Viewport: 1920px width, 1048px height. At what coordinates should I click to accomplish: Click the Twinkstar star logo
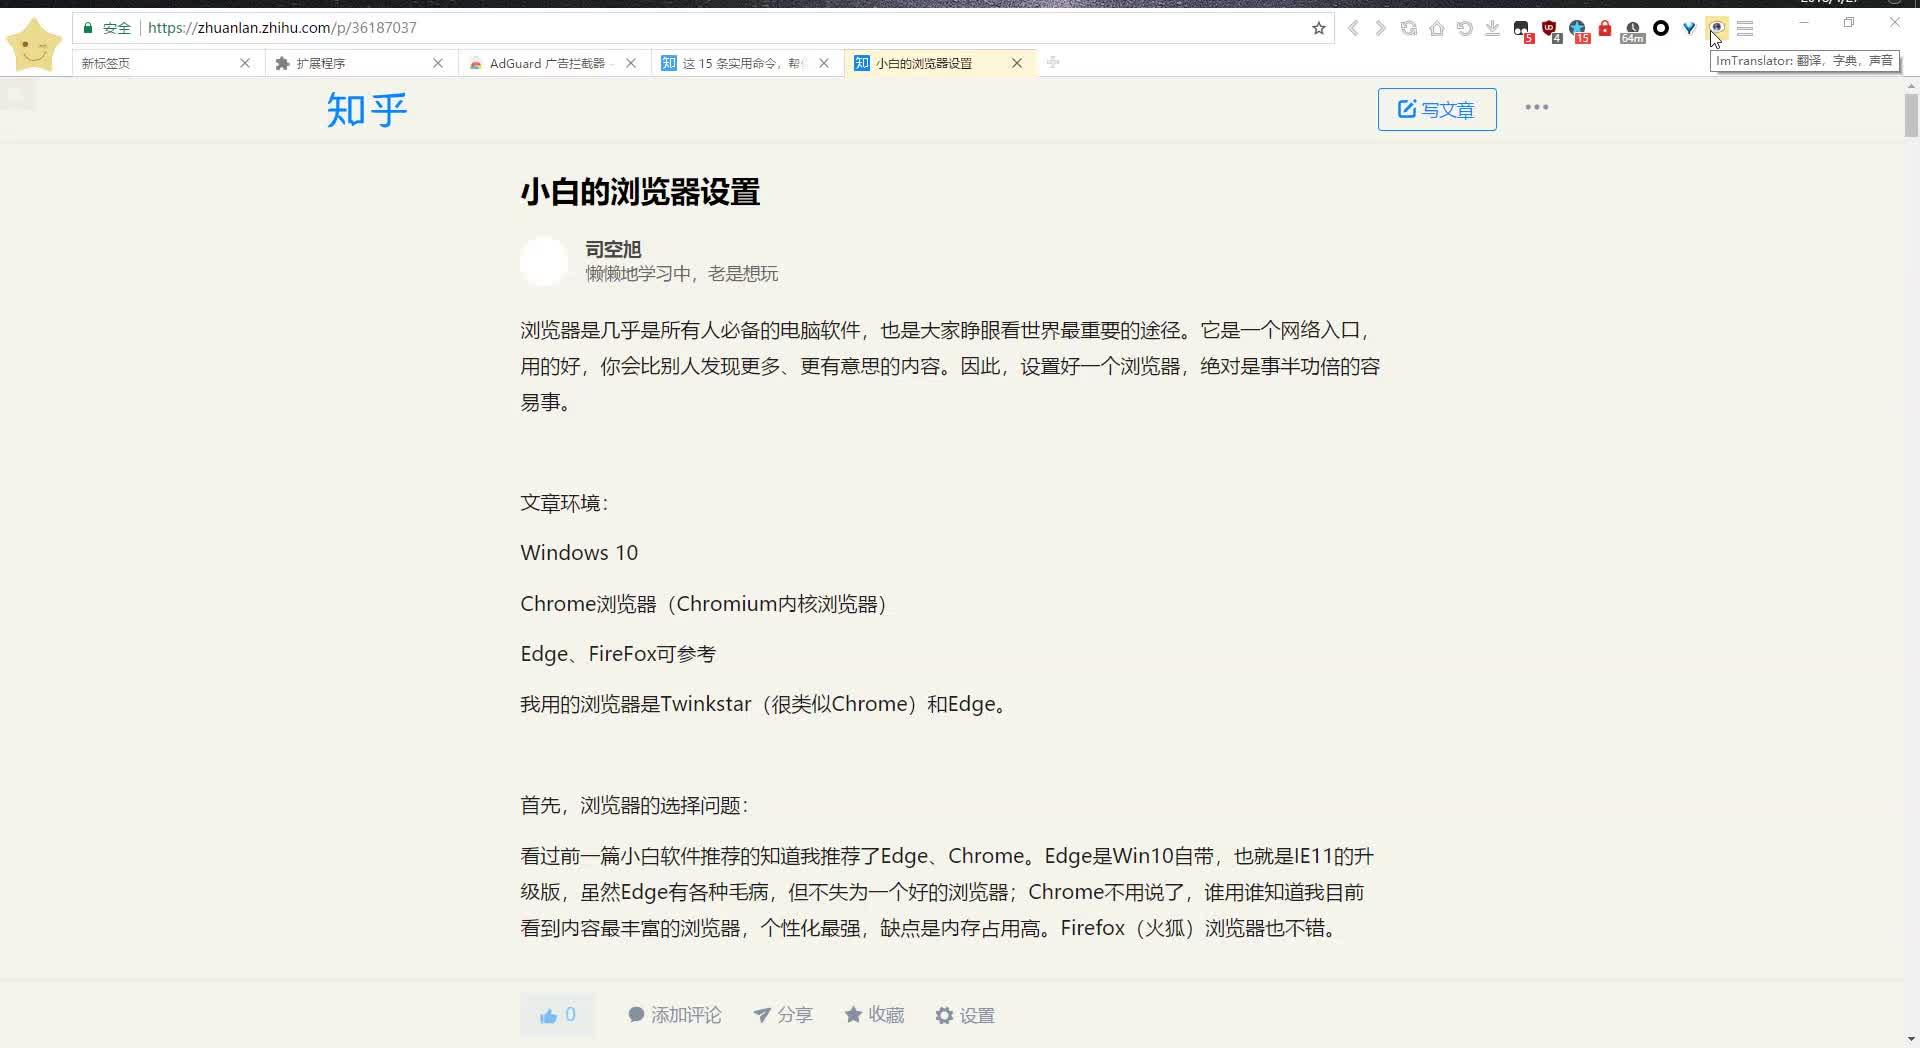point(34,44)
